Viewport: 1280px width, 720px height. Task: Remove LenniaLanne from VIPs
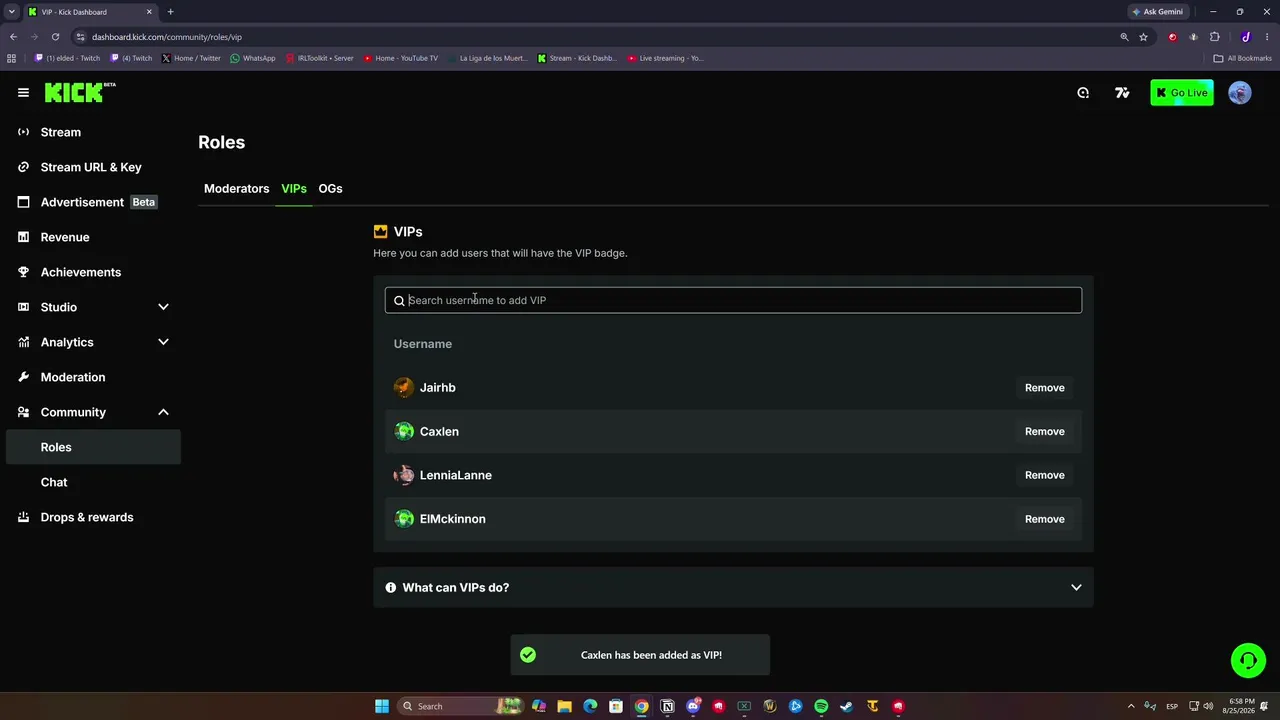pyautogui.click(x=1044, y=475)
